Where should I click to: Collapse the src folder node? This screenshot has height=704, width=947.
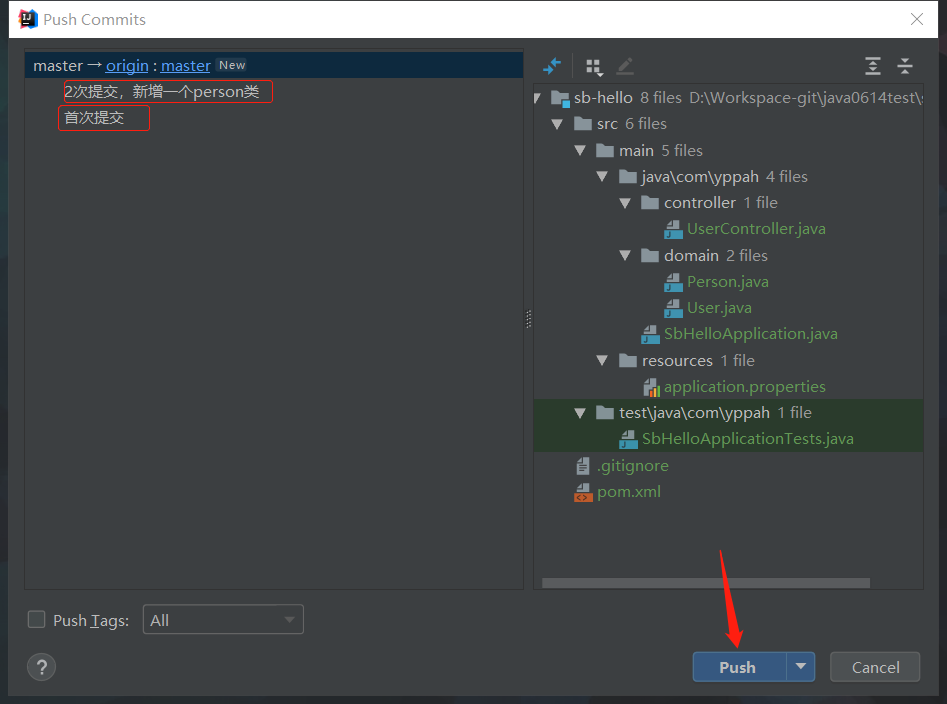(558, 124)
